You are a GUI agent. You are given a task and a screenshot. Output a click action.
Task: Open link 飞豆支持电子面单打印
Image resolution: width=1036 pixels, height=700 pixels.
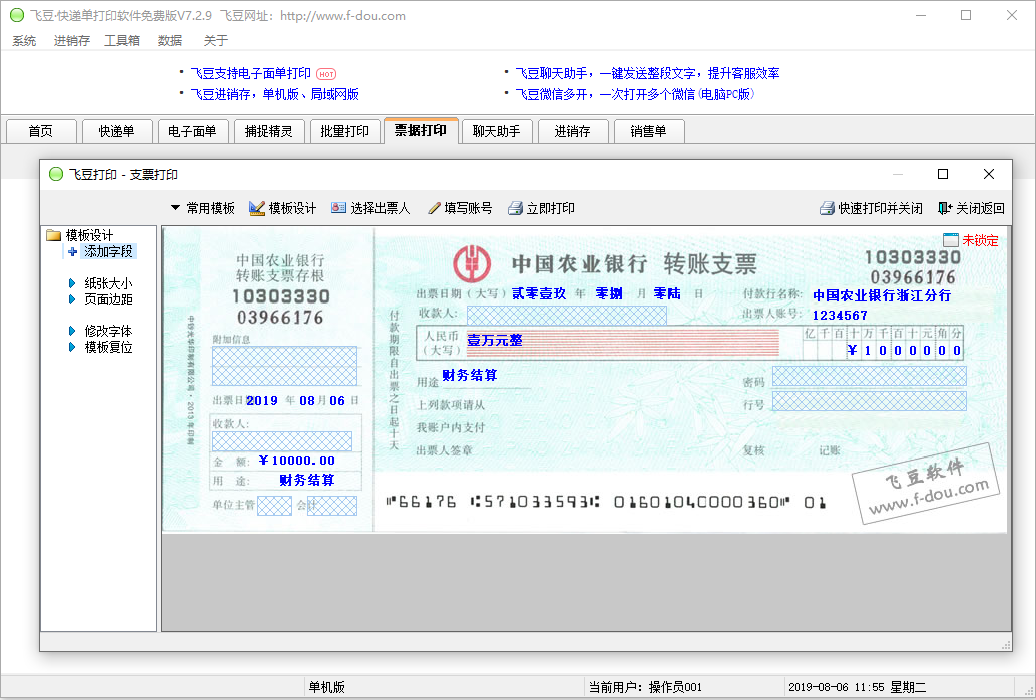pyautogui.click(x=250, y=73)
